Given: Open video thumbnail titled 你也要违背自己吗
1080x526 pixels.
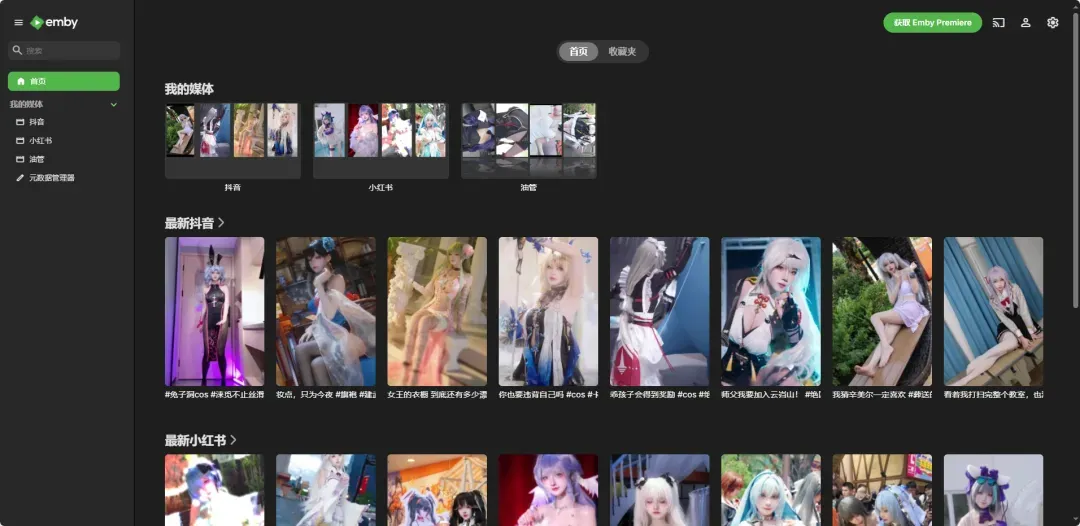Looking at the screenshot, I should point(548,311).
